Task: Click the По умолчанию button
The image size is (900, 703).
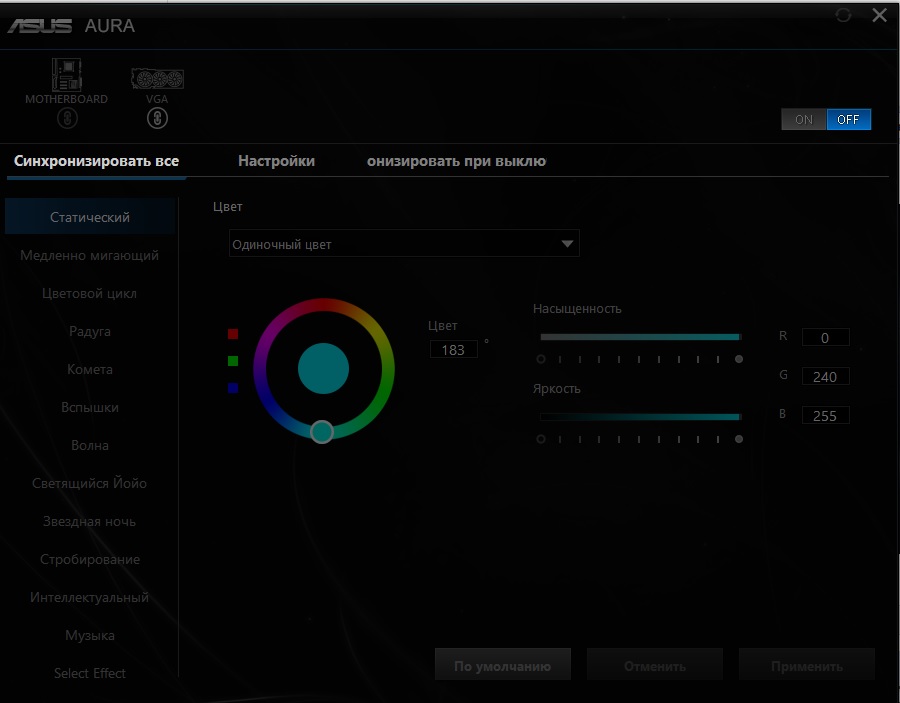Action: pyautogui.click(x=503, y=665)
